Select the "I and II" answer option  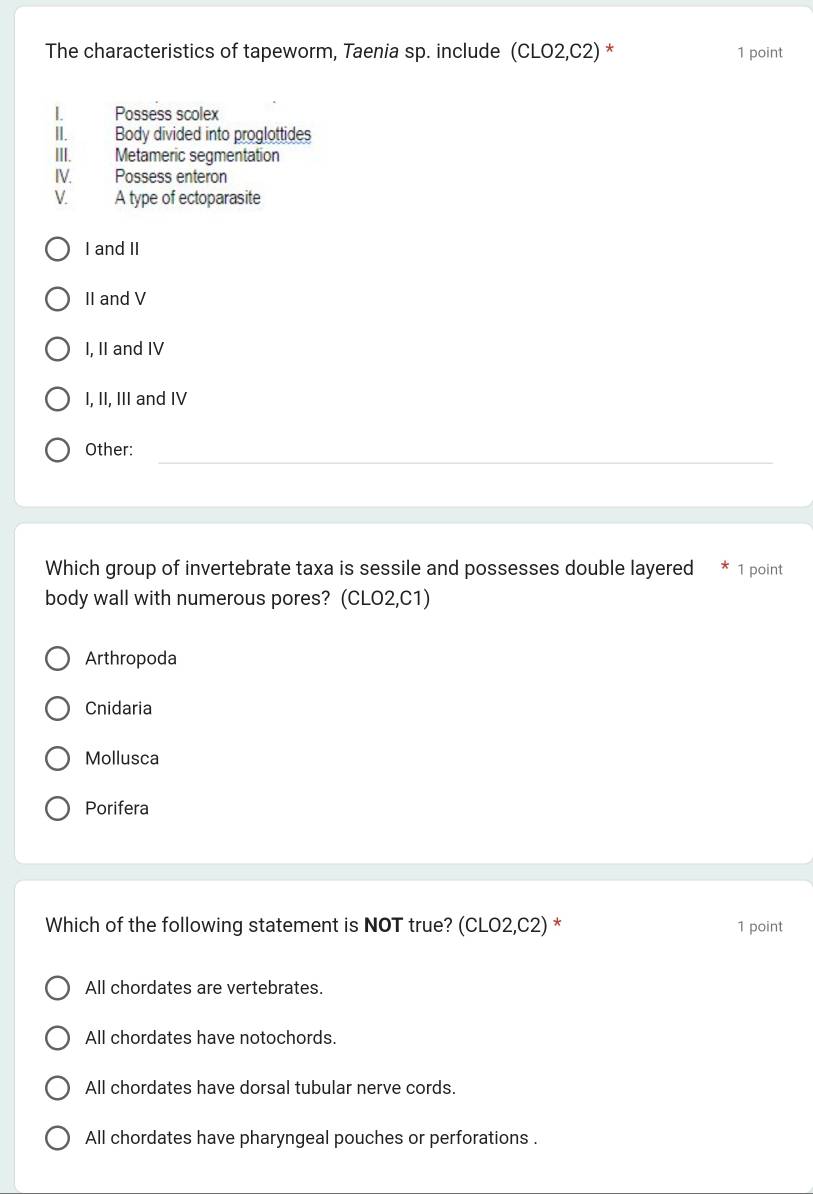(58, 249)
